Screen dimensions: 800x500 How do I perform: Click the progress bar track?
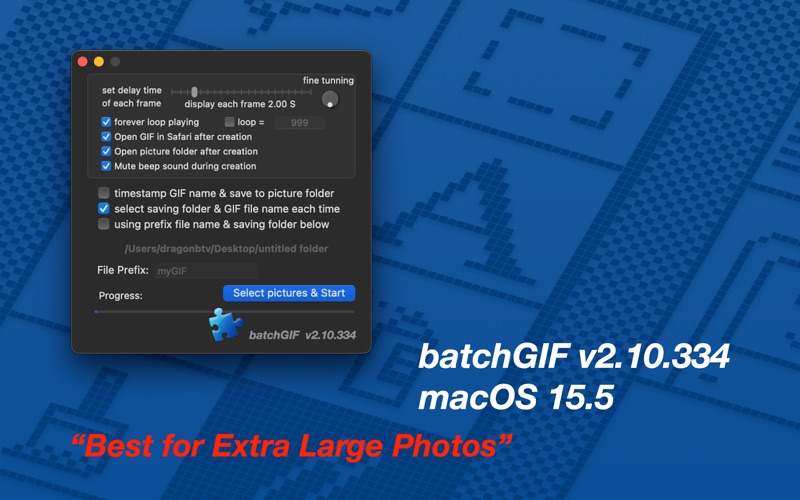tap(224, 311)
